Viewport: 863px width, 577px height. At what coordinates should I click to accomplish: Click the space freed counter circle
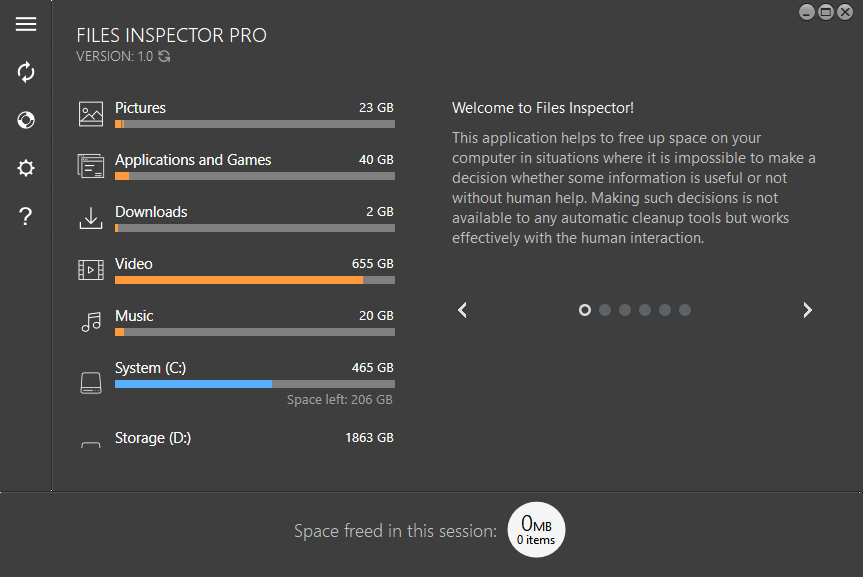(536, 531)
